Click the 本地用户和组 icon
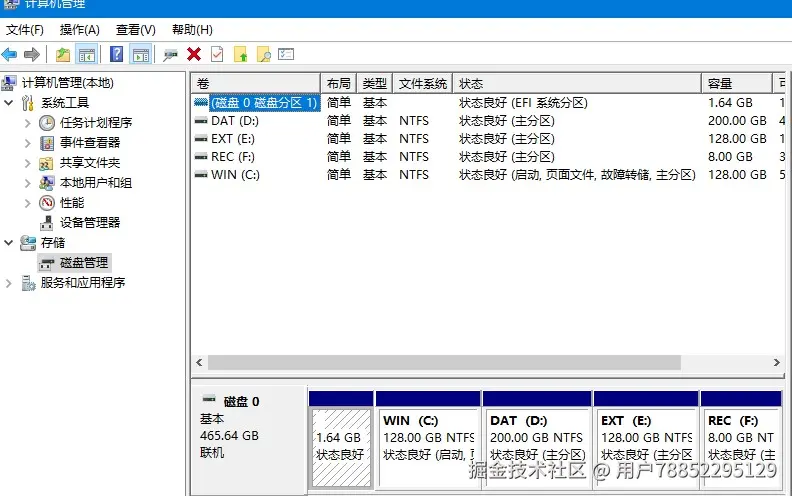 47,183
